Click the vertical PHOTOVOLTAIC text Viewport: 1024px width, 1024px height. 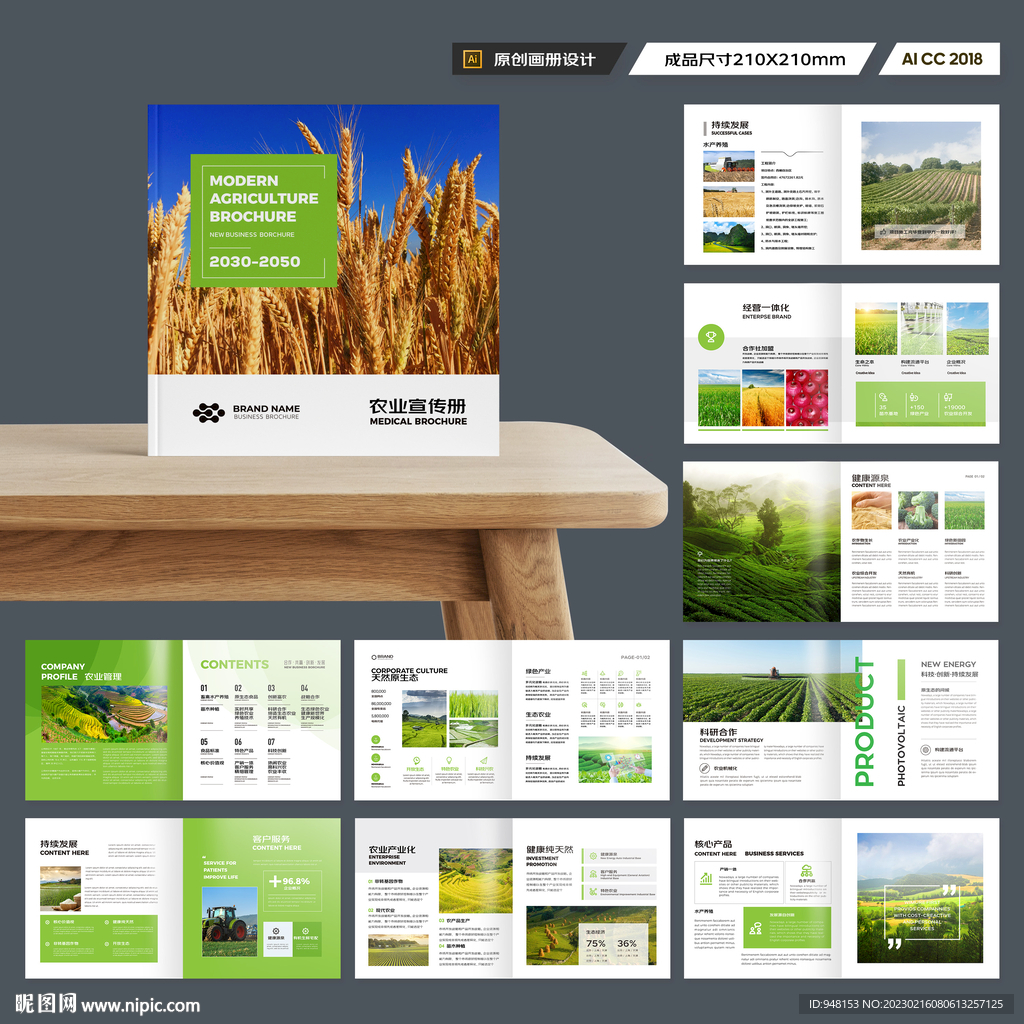point(901,745)
